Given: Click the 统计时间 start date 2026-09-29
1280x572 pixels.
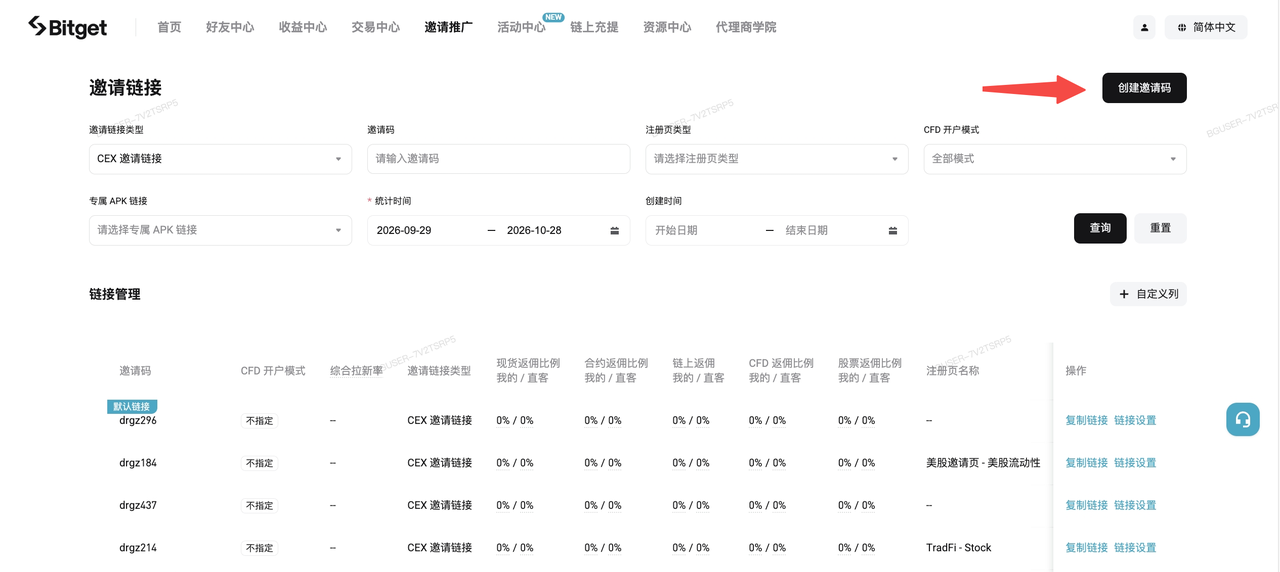Looking at the screenshot, I should pos(404,230).
